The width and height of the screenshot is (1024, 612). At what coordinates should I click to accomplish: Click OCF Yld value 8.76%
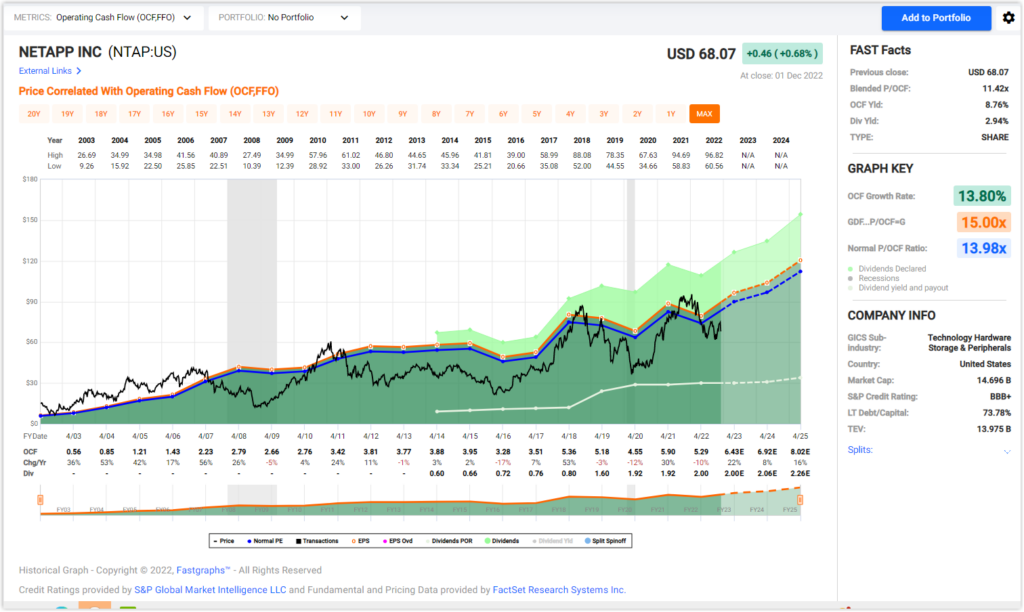[x=997, y=105]
